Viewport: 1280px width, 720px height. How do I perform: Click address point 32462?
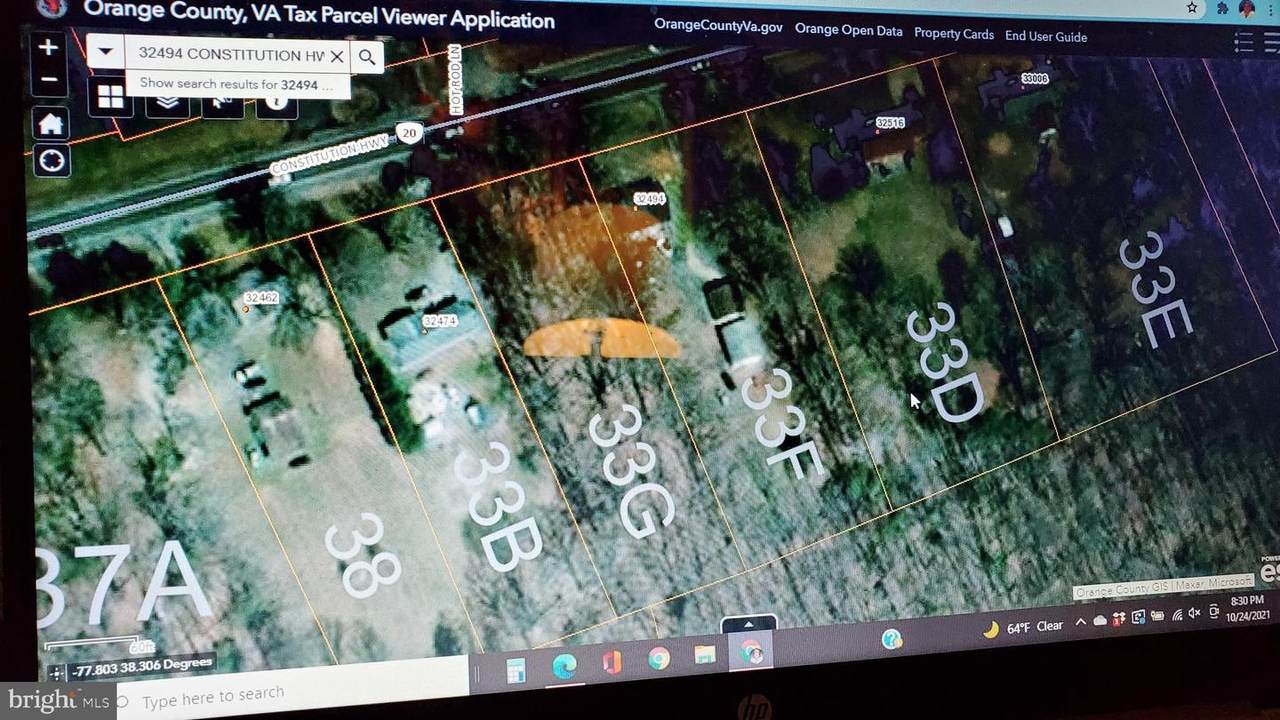(260, 298)
